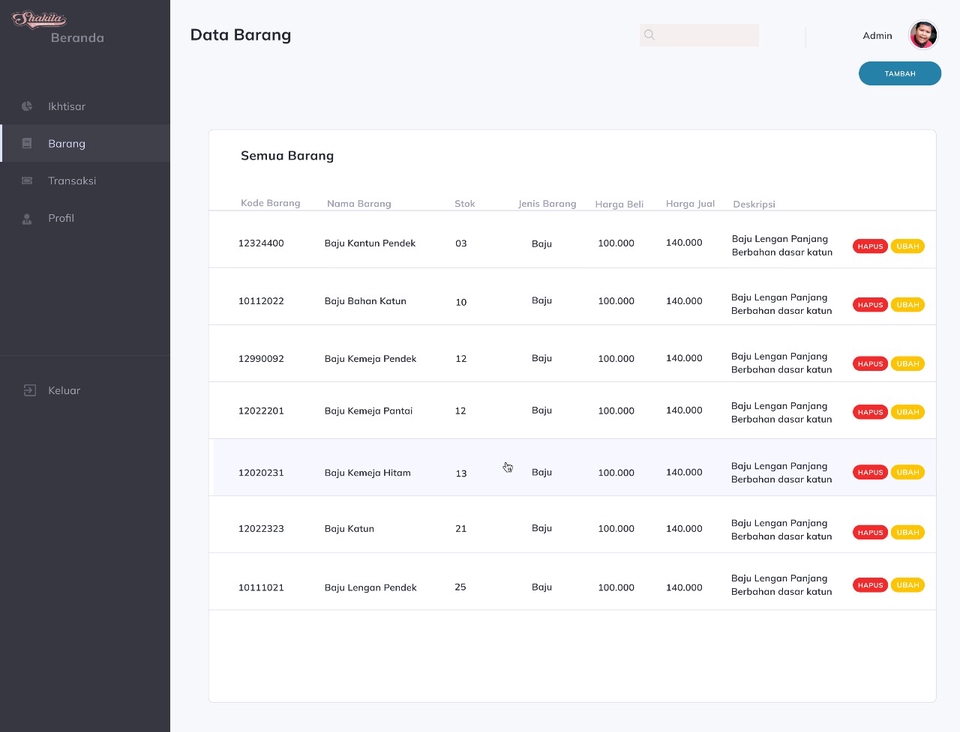
Task: Open the Admin profile avatar
Action: pos(923,35)
